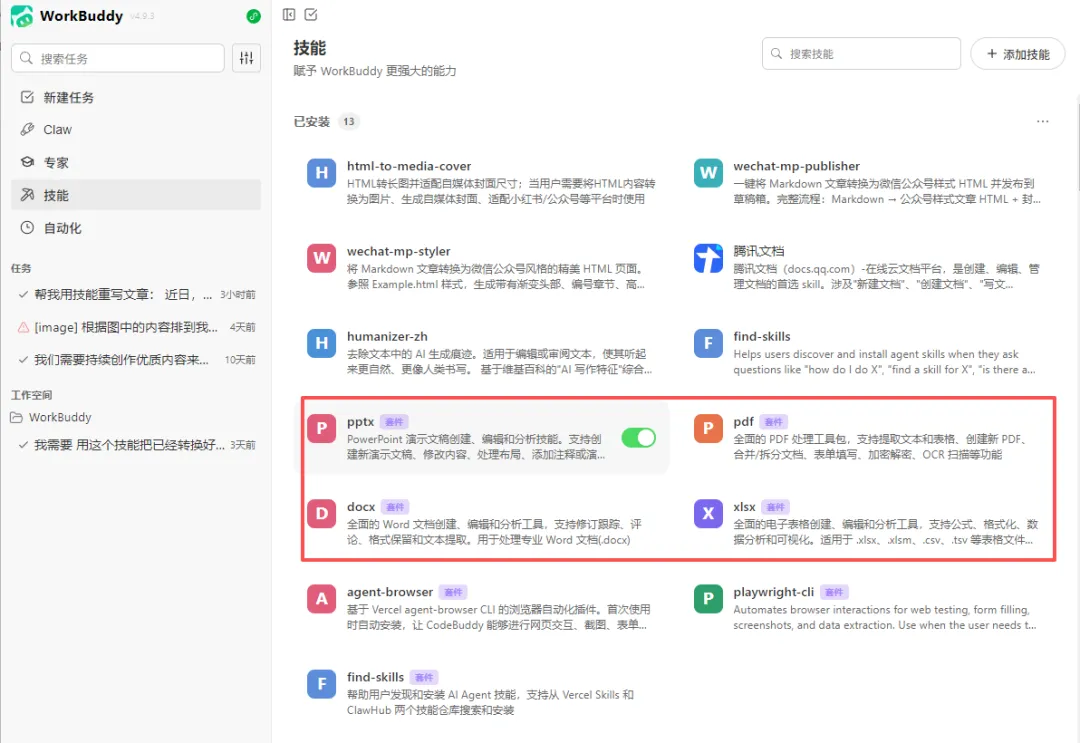This screenshot has height=743, width=1080.
Task: Click the installed count badge 13
Action: (x=349, y=121)
